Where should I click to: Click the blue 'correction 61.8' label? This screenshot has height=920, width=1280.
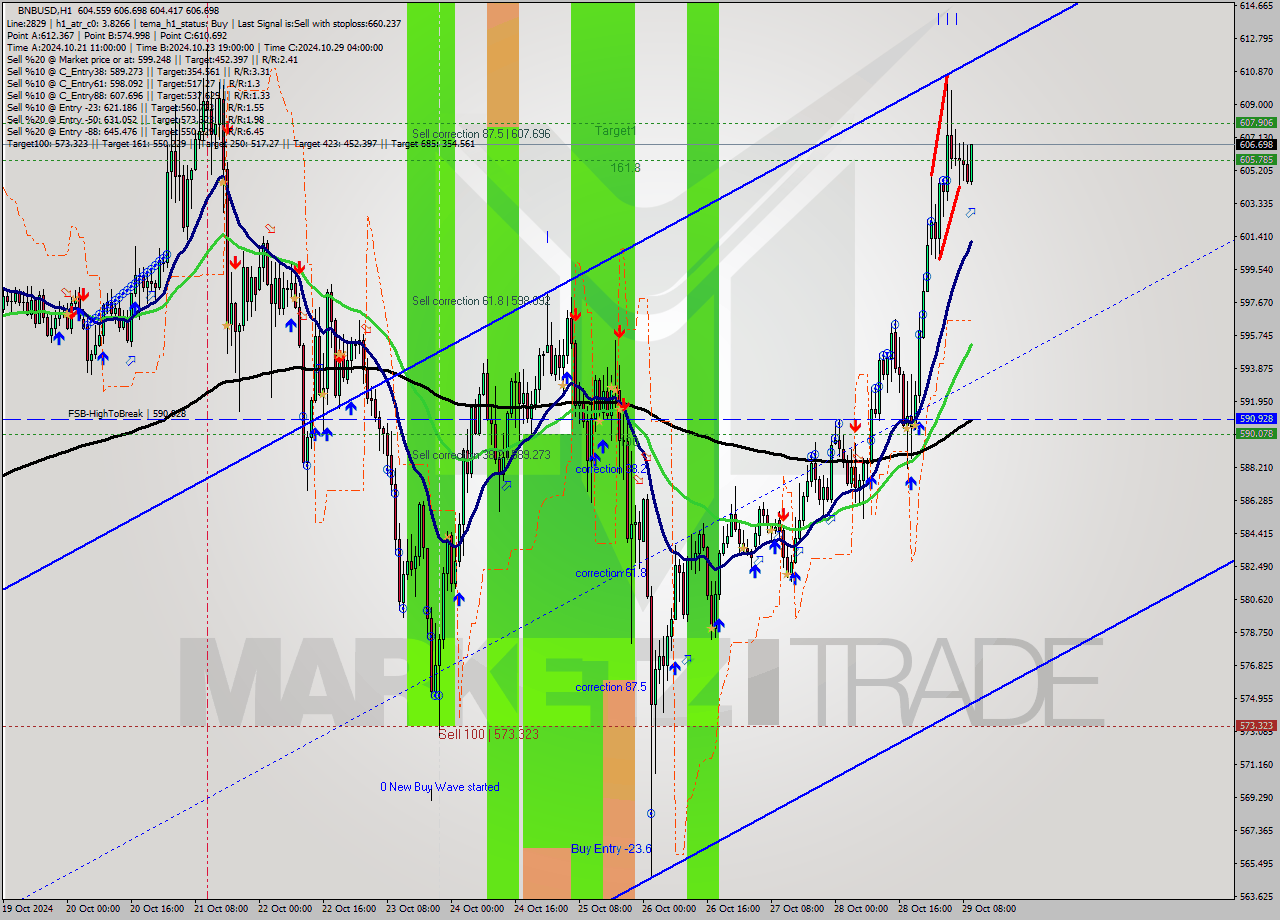pos(611,573)
